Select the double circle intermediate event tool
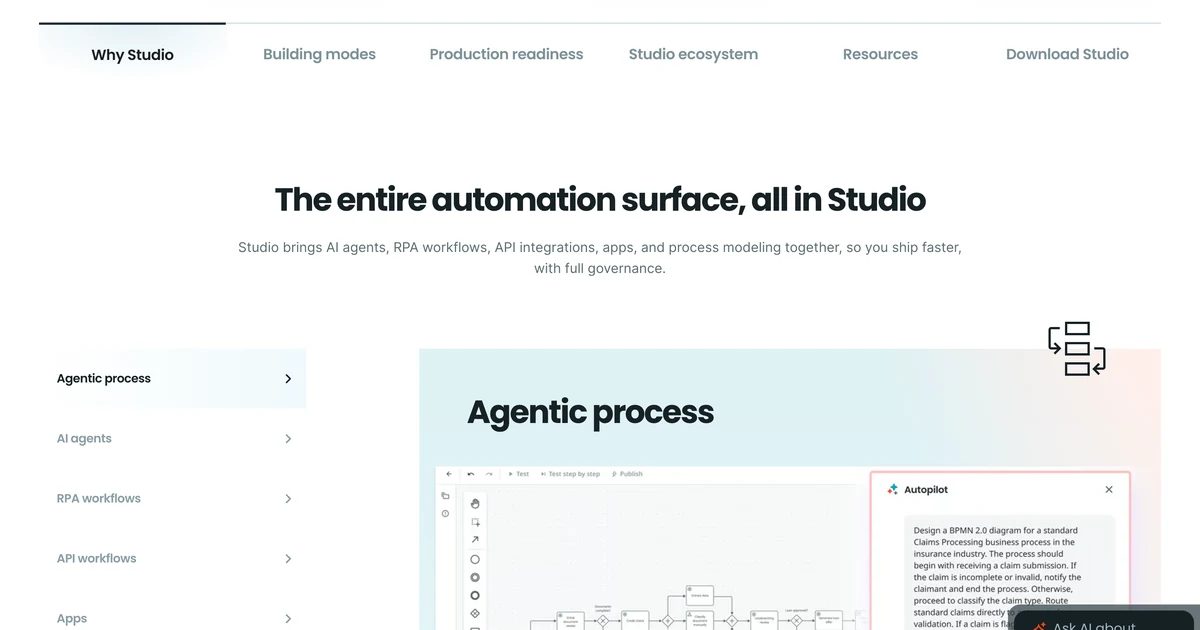 point(475,577)
